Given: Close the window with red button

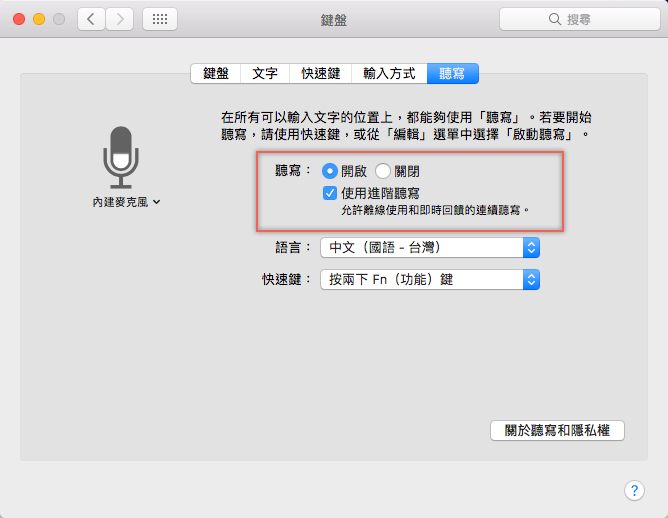Looking at the screenshot, I should [x=19, y=19].
